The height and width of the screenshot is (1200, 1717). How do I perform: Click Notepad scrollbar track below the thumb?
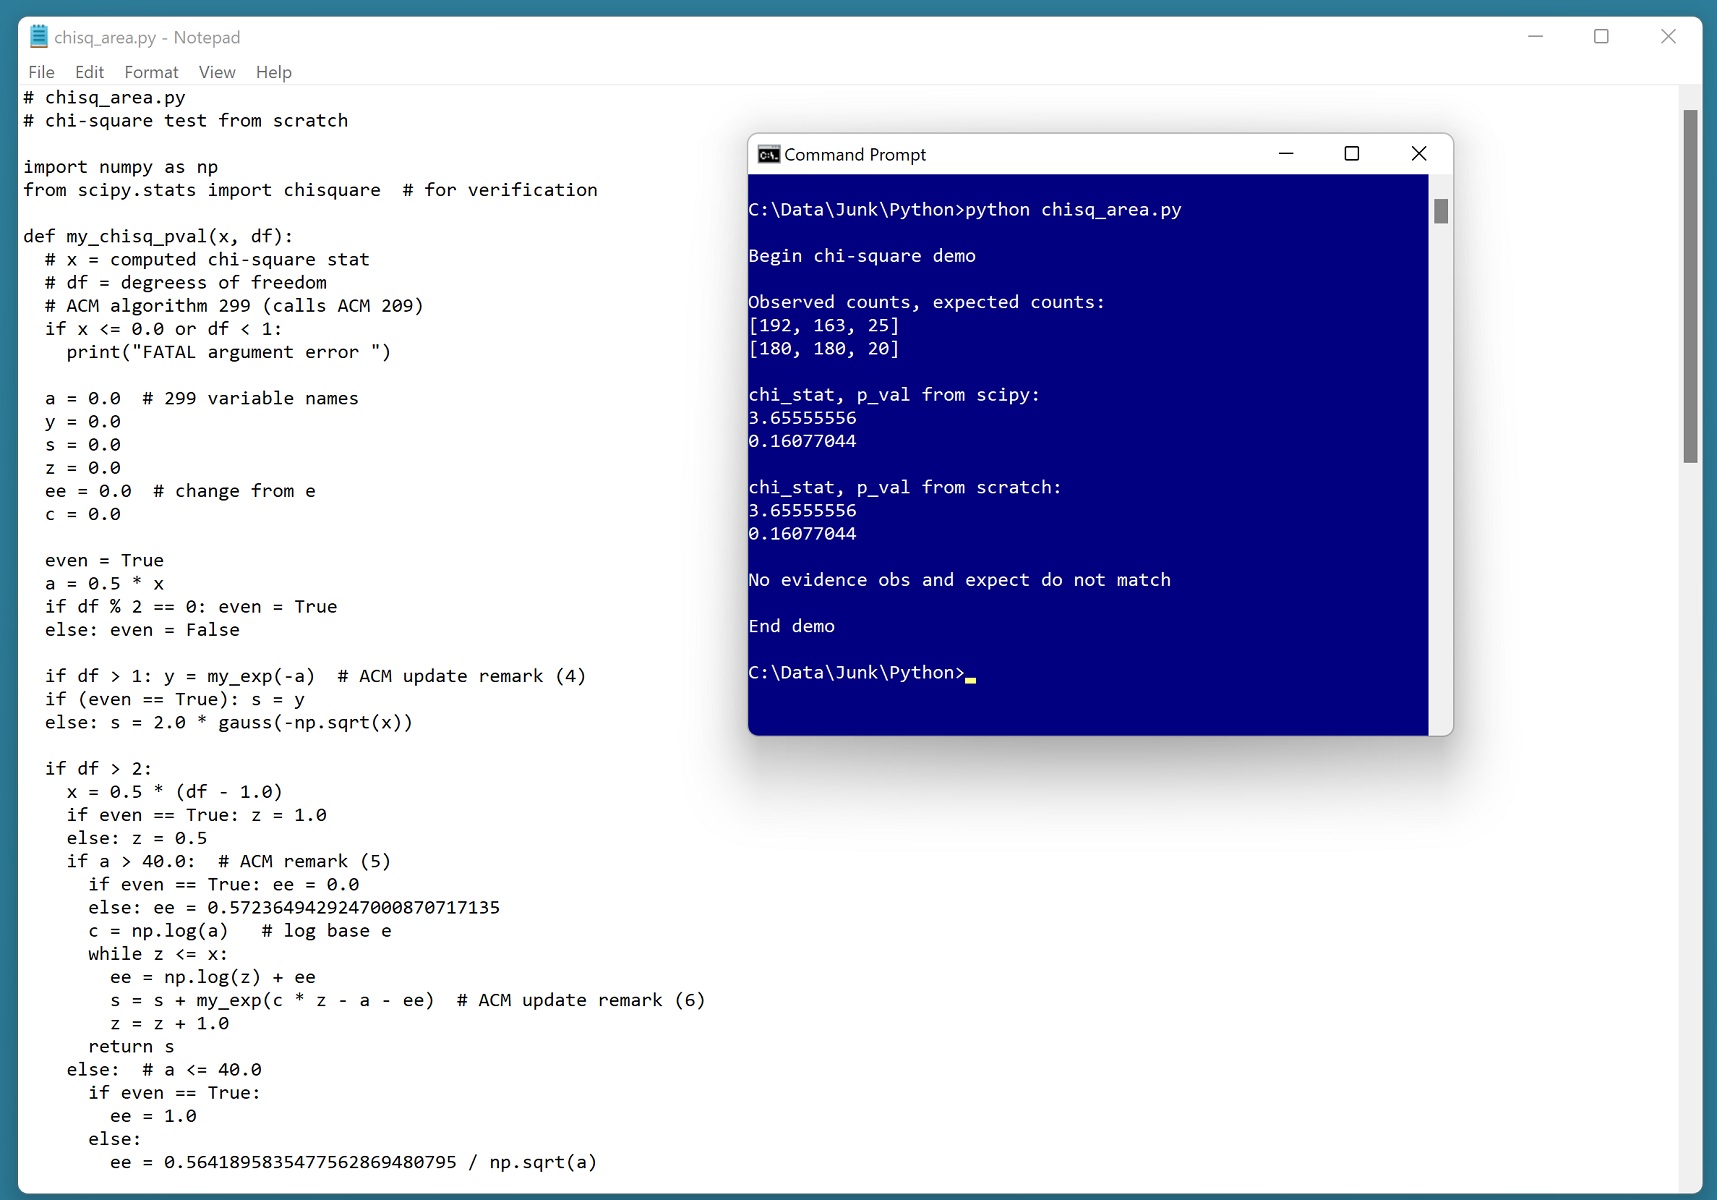pos(1690,800)
